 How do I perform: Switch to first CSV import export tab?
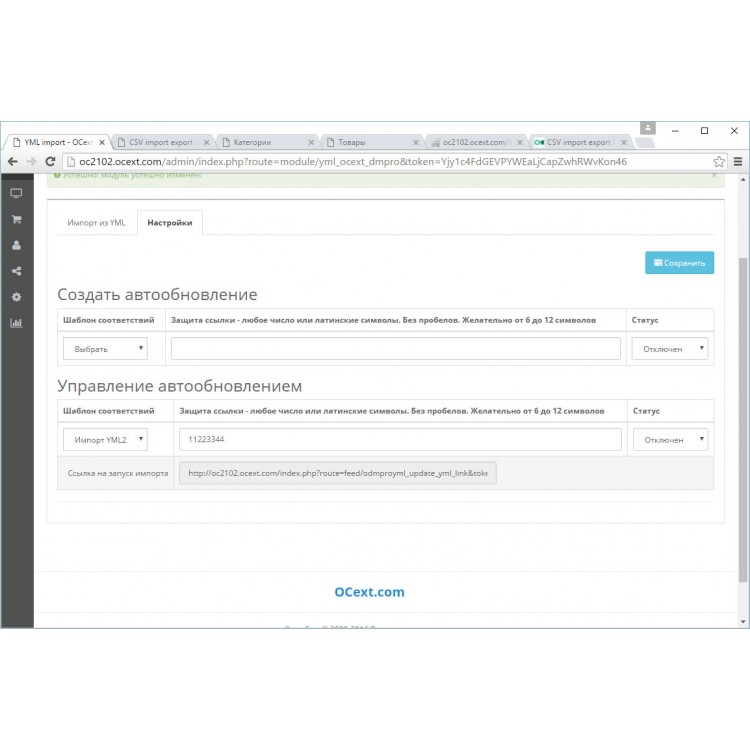point(161,143)
